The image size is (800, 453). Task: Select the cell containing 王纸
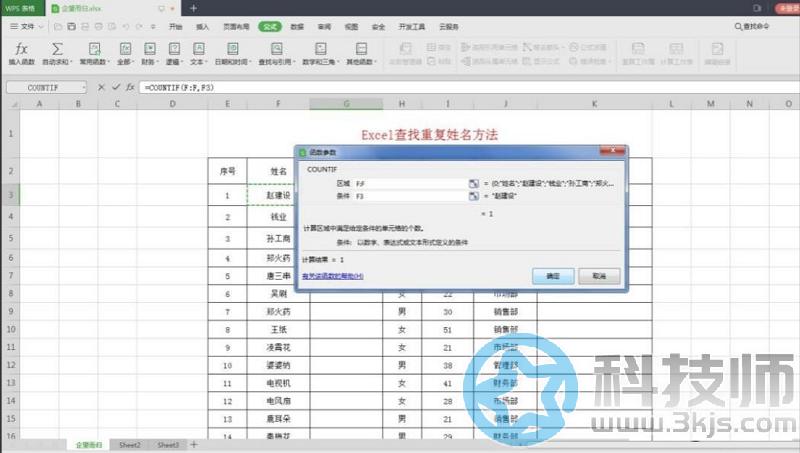pyautogui.click(x=278, y=330)
